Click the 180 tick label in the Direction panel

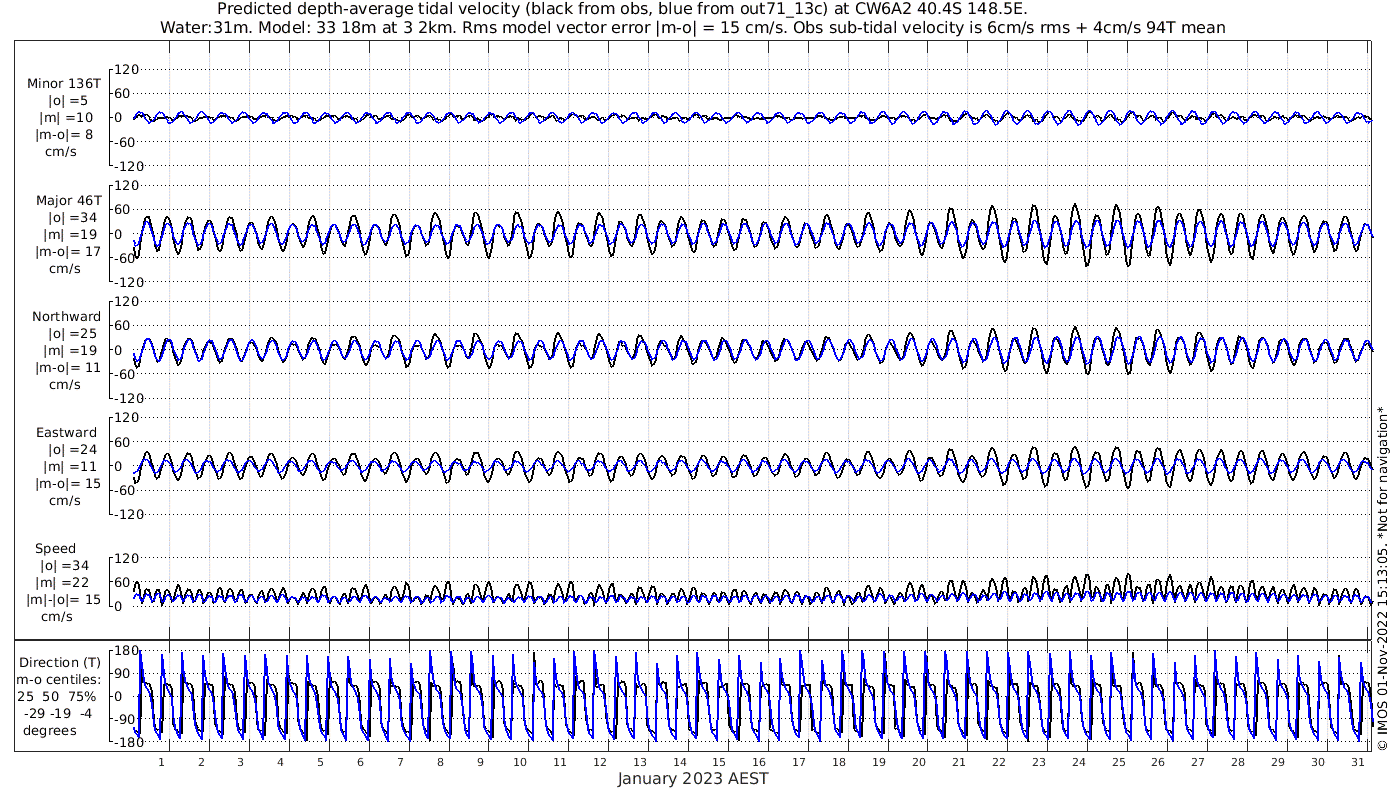127,651
